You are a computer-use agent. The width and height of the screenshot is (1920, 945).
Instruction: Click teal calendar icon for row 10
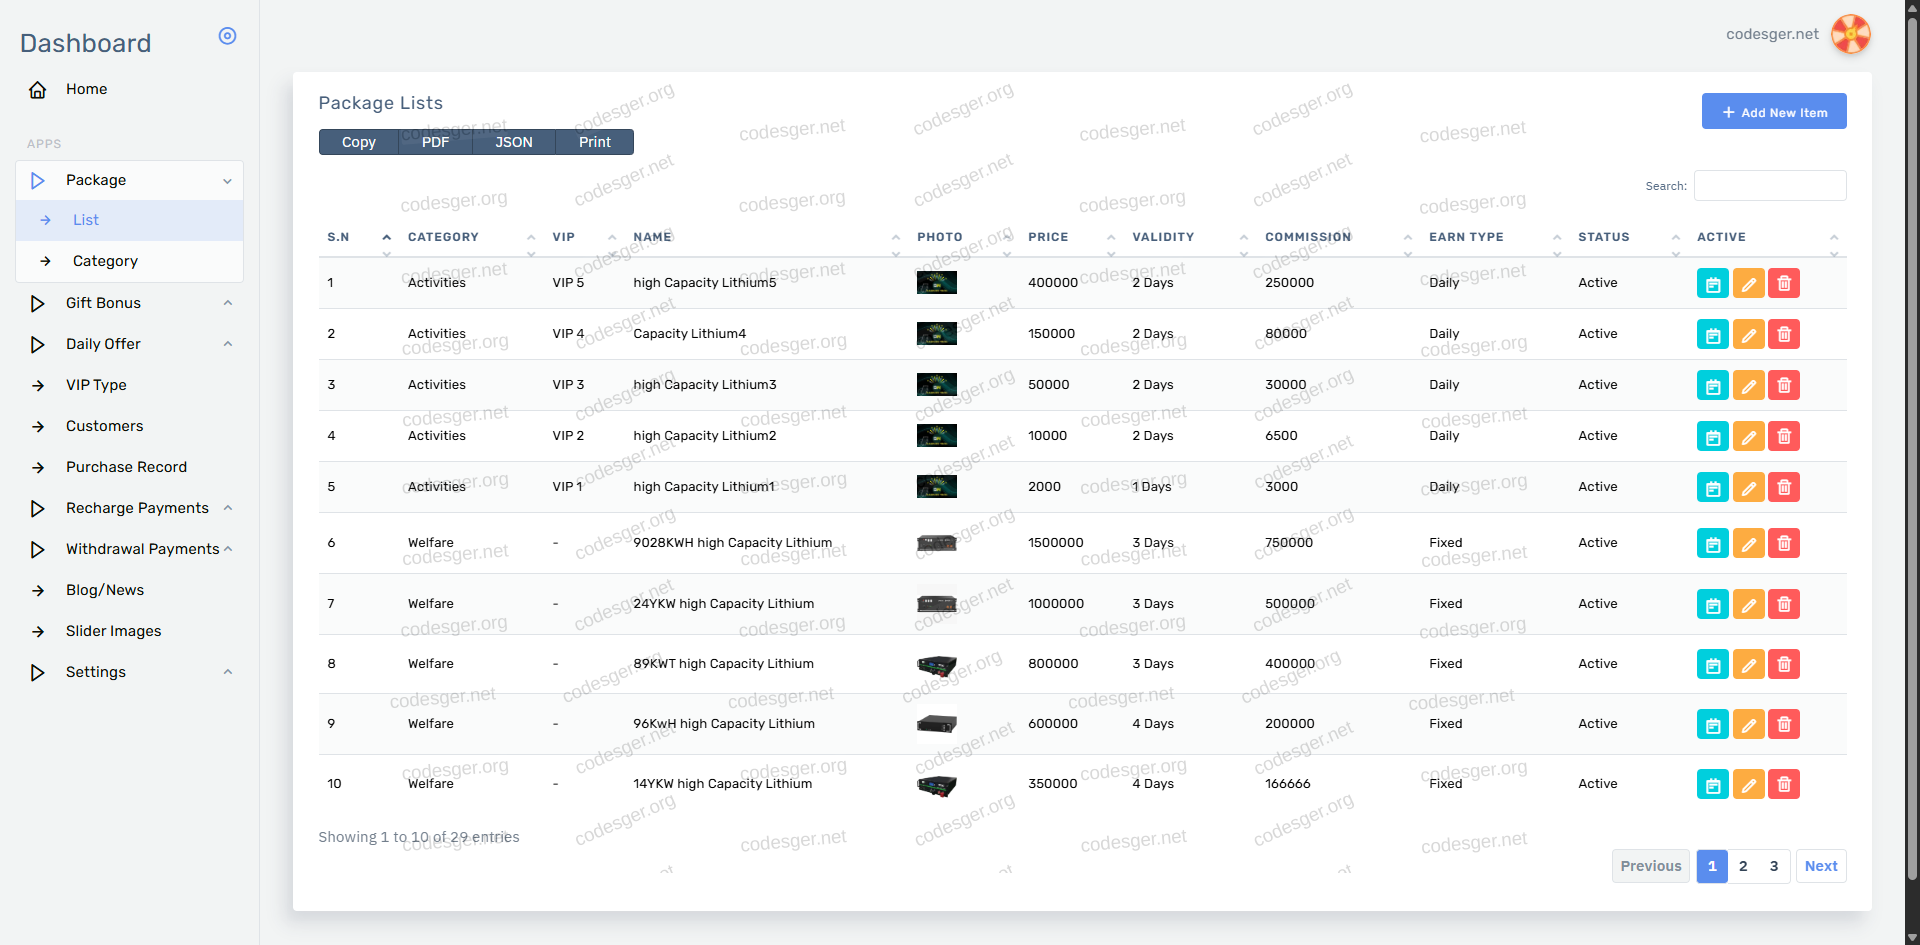[x=1712, y=784]
